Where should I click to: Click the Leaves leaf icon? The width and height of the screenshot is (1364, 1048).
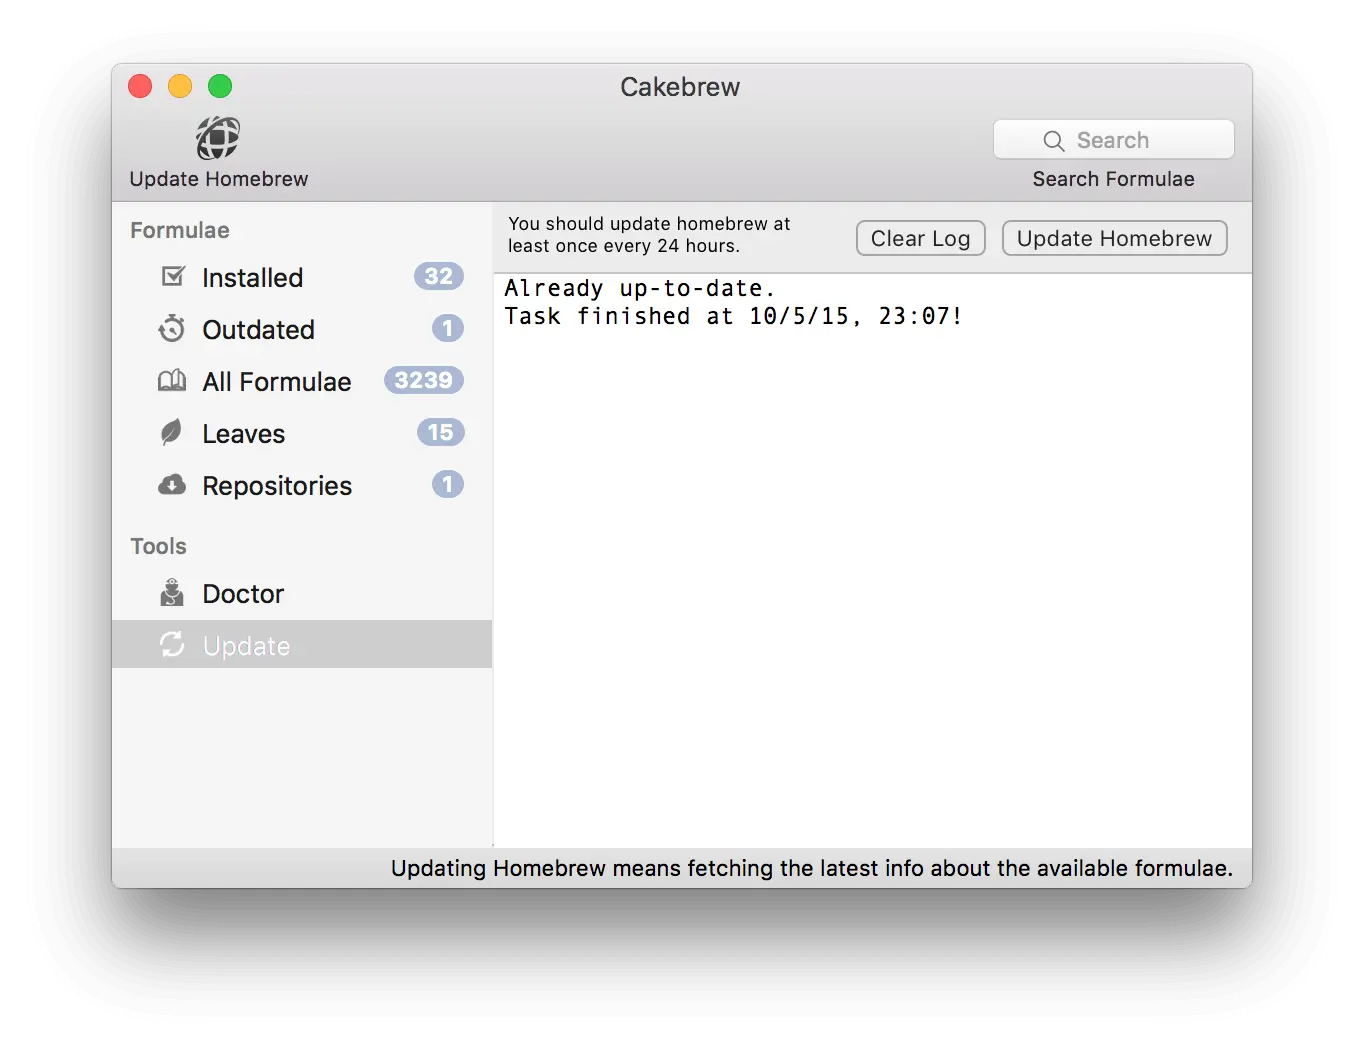click(x=172, y=433)
